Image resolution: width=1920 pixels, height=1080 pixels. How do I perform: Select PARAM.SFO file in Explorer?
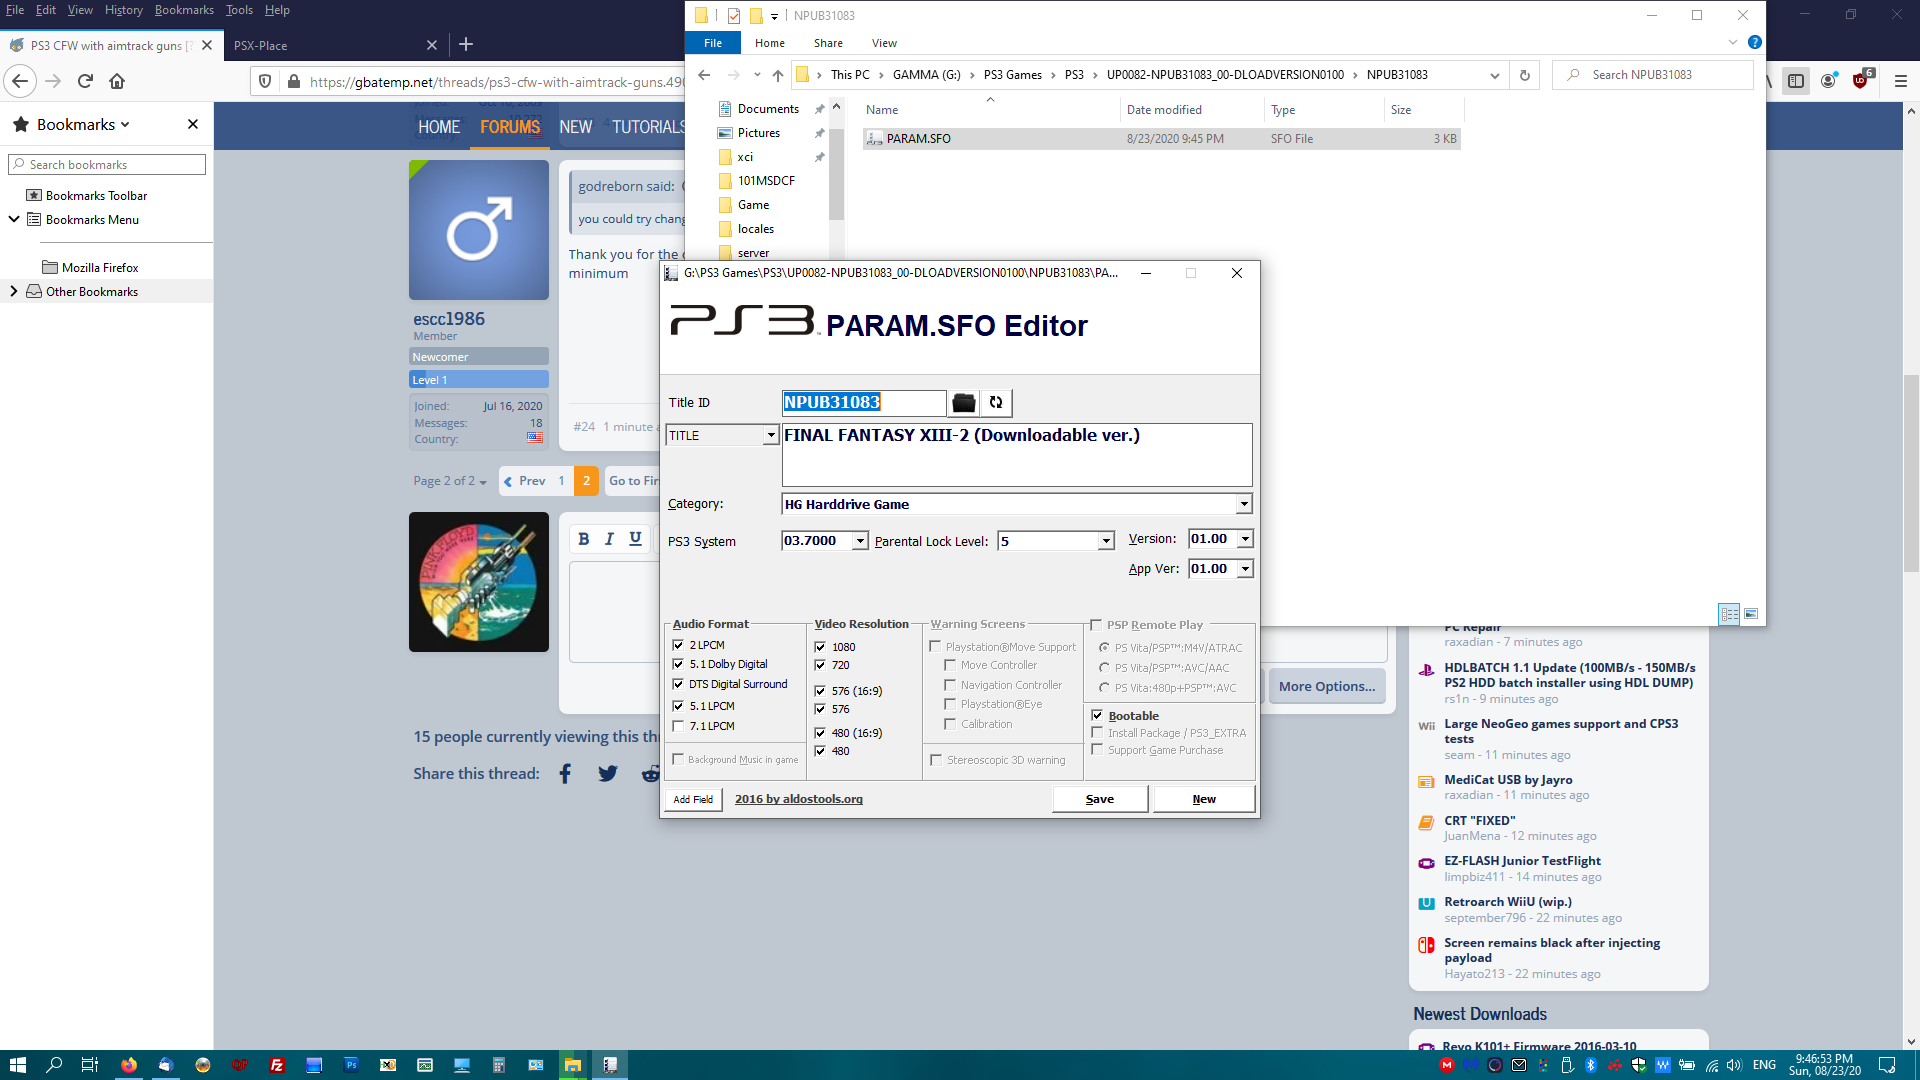[x=1161, y=139]
